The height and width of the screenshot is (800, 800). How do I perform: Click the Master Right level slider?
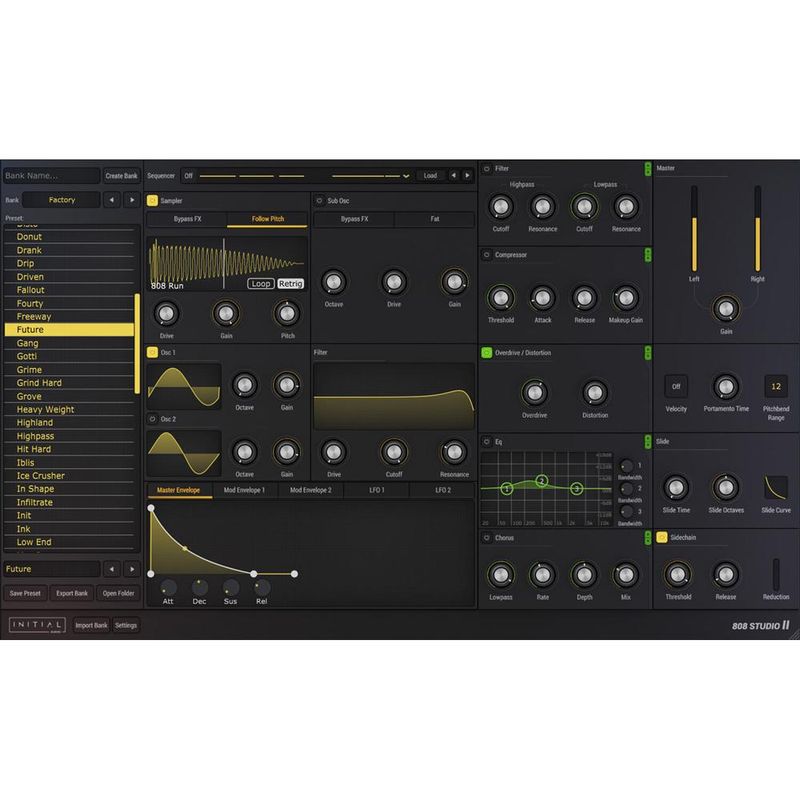(758, 229)
